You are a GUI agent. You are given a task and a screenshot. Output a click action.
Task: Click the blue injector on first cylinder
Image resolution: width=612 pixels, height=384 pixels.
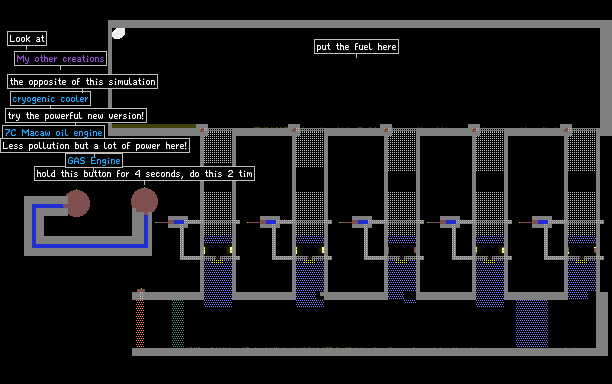[x=179, y=222]
